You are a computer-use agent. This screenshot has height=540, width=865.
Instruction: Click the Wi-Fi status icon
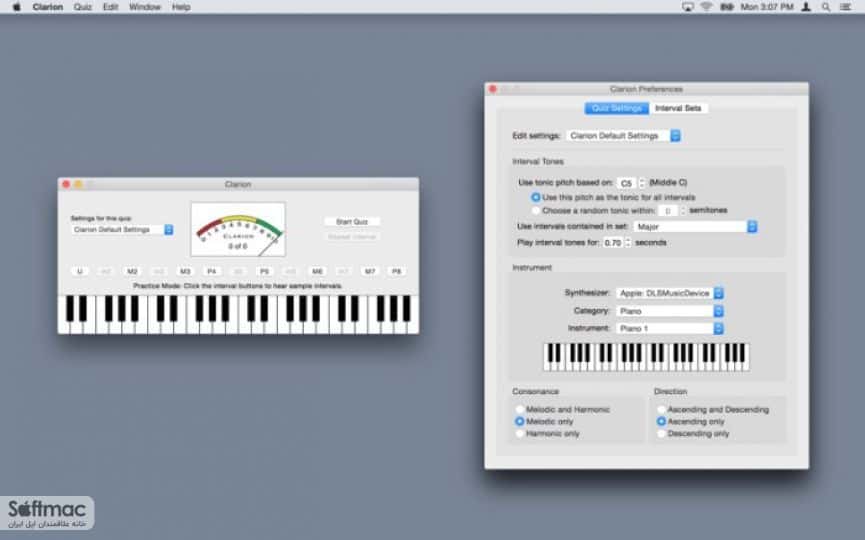706,7
